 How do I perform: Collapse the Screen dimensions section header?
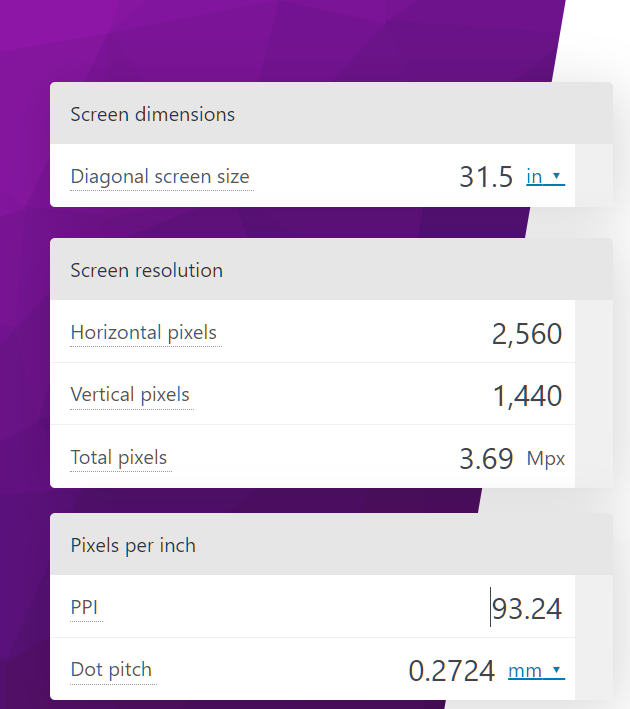330,114
